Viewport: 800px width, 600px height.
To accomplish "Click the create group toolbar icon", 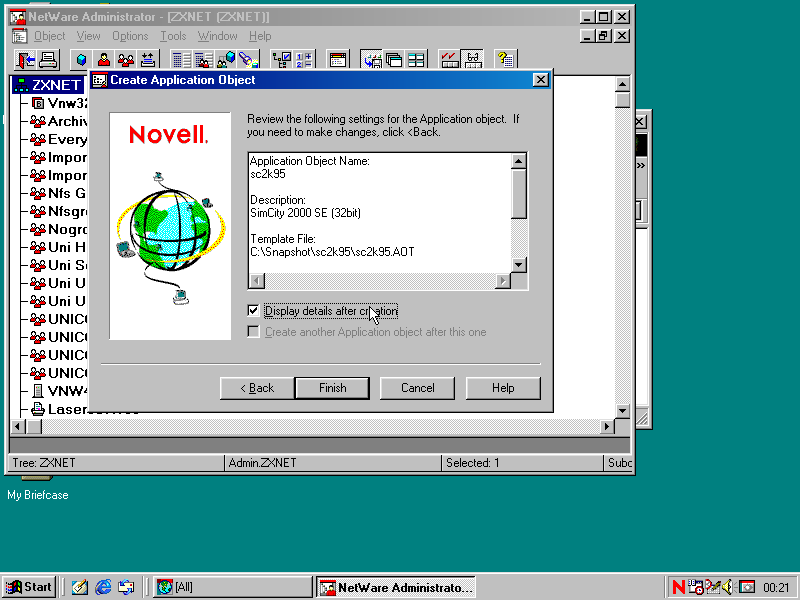I will click(126, 60).
